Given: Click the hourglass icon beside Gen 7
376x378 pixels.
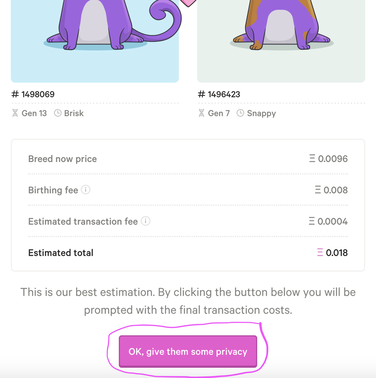Looking at the screenshot, I should pyautogui.click(x=201, y=113).
